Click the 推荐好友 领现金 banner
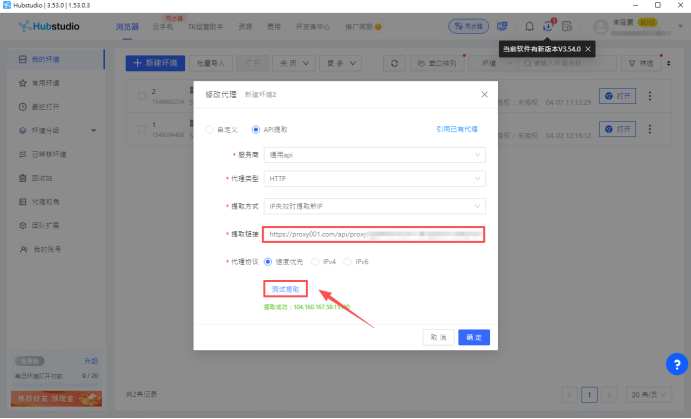Image resolution: width=691 pixels, height=419 pixels. [56, 399]
